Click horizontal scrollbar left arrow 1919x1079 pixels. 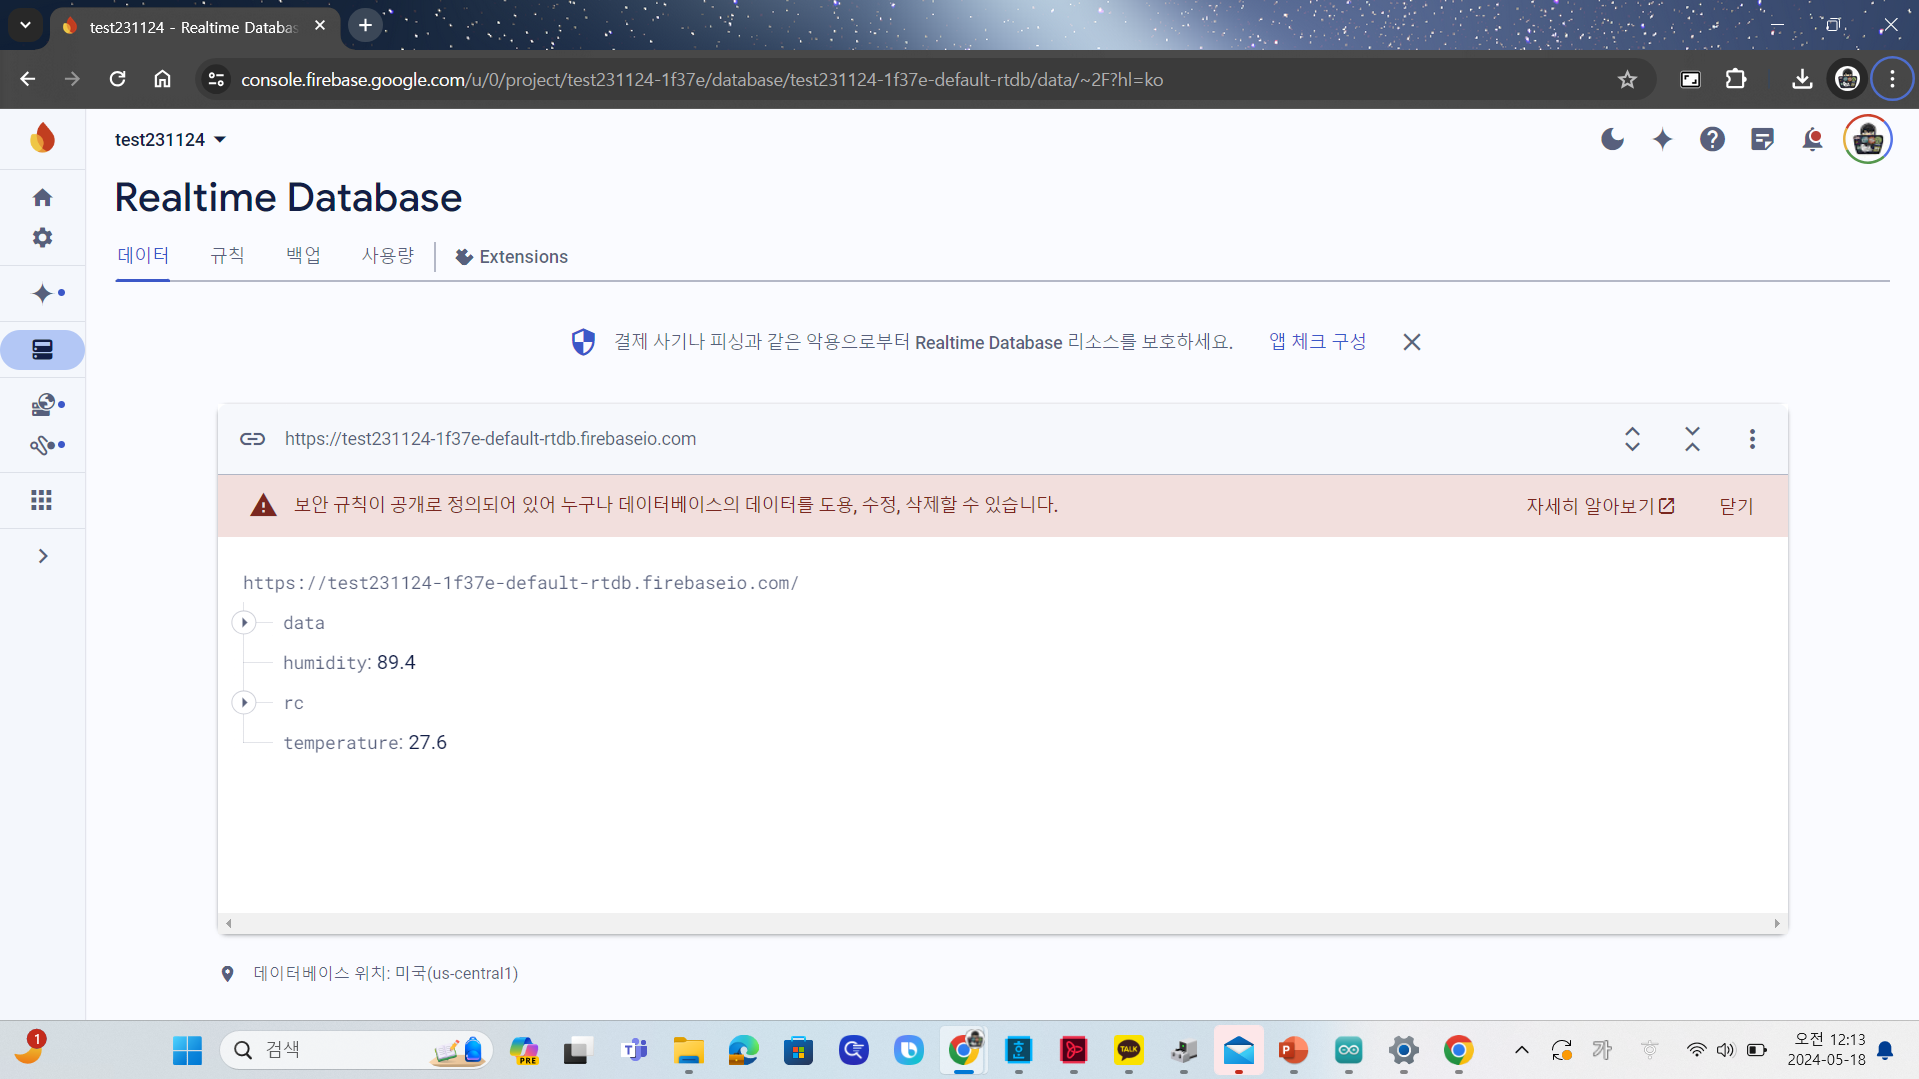(229, 924)
